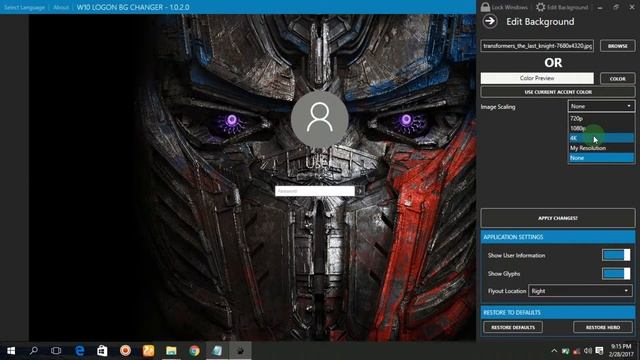640x360 pixels.
Task: Click the red network tray icon
Action: point(576,351)
